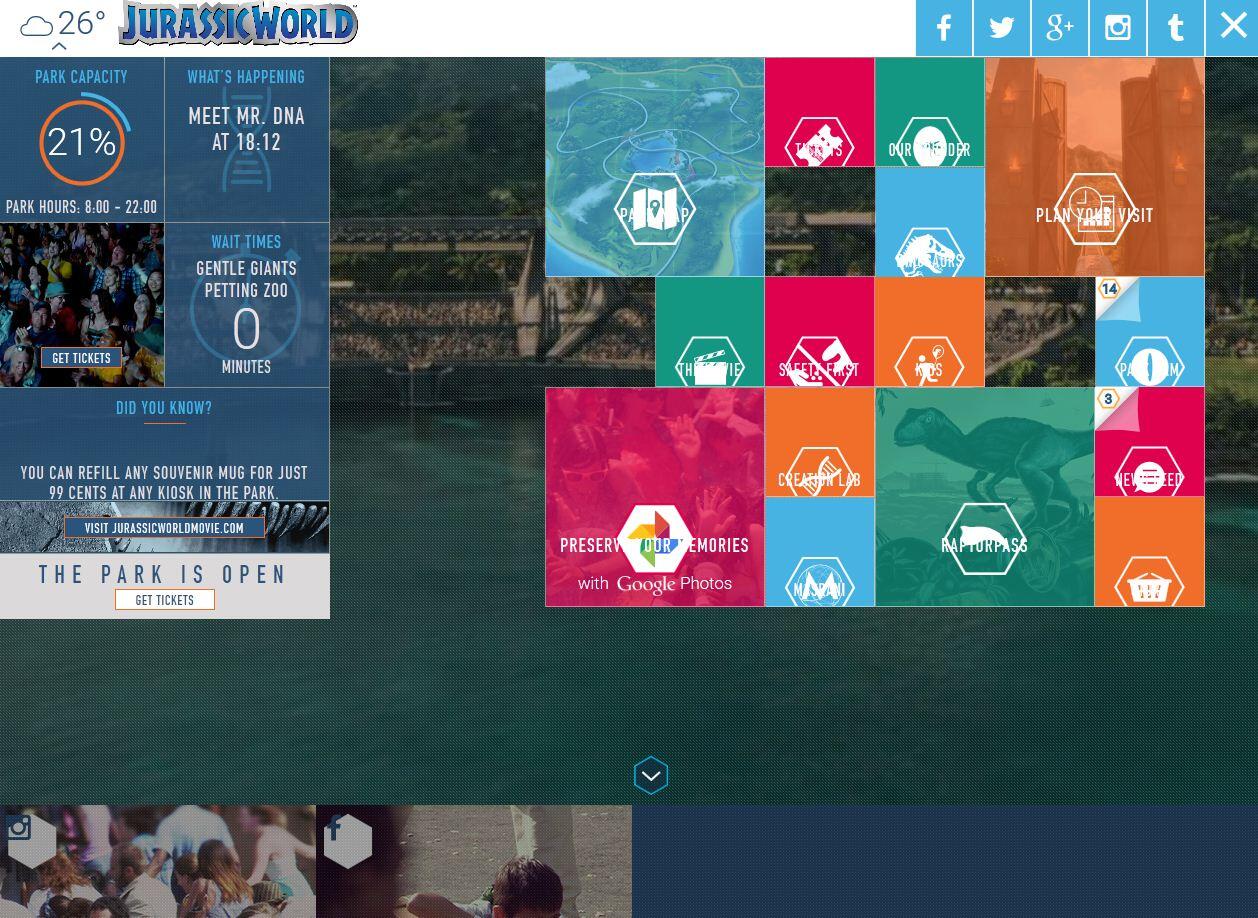The image size is (1258, 918).
Task: Click the Jurassic World logo
Action: coord(238,24)
